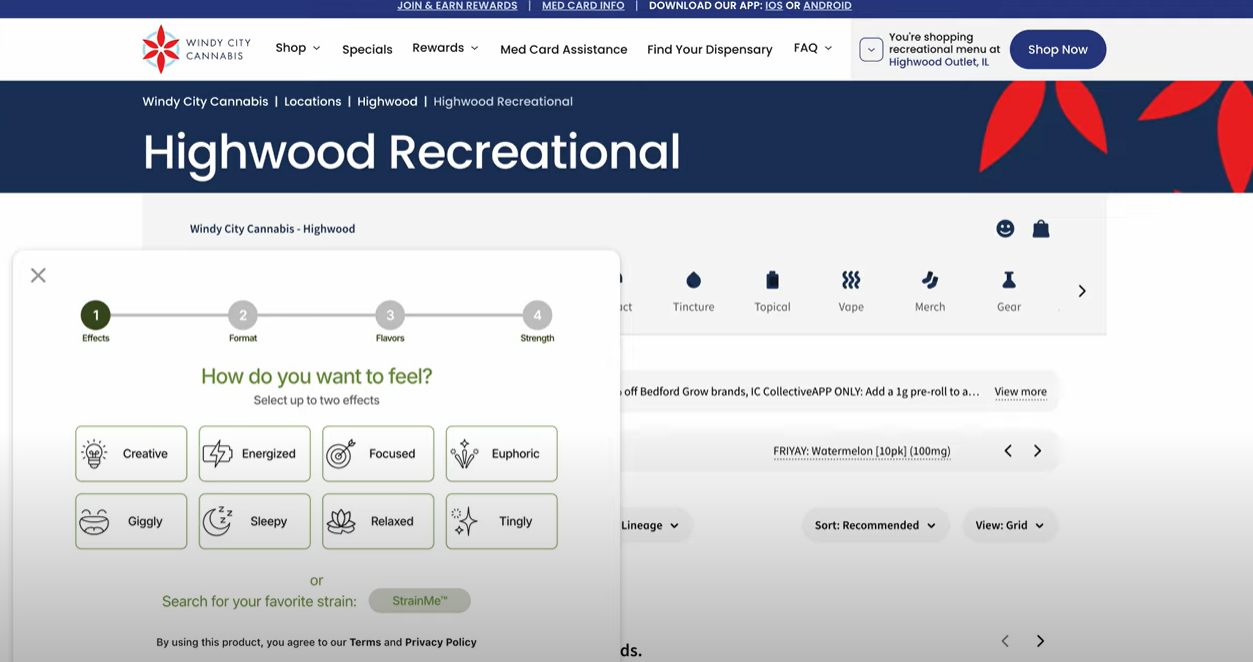Click View more on promo banner
This screenshot has width=1253, height=662.
click(1020, 392)
